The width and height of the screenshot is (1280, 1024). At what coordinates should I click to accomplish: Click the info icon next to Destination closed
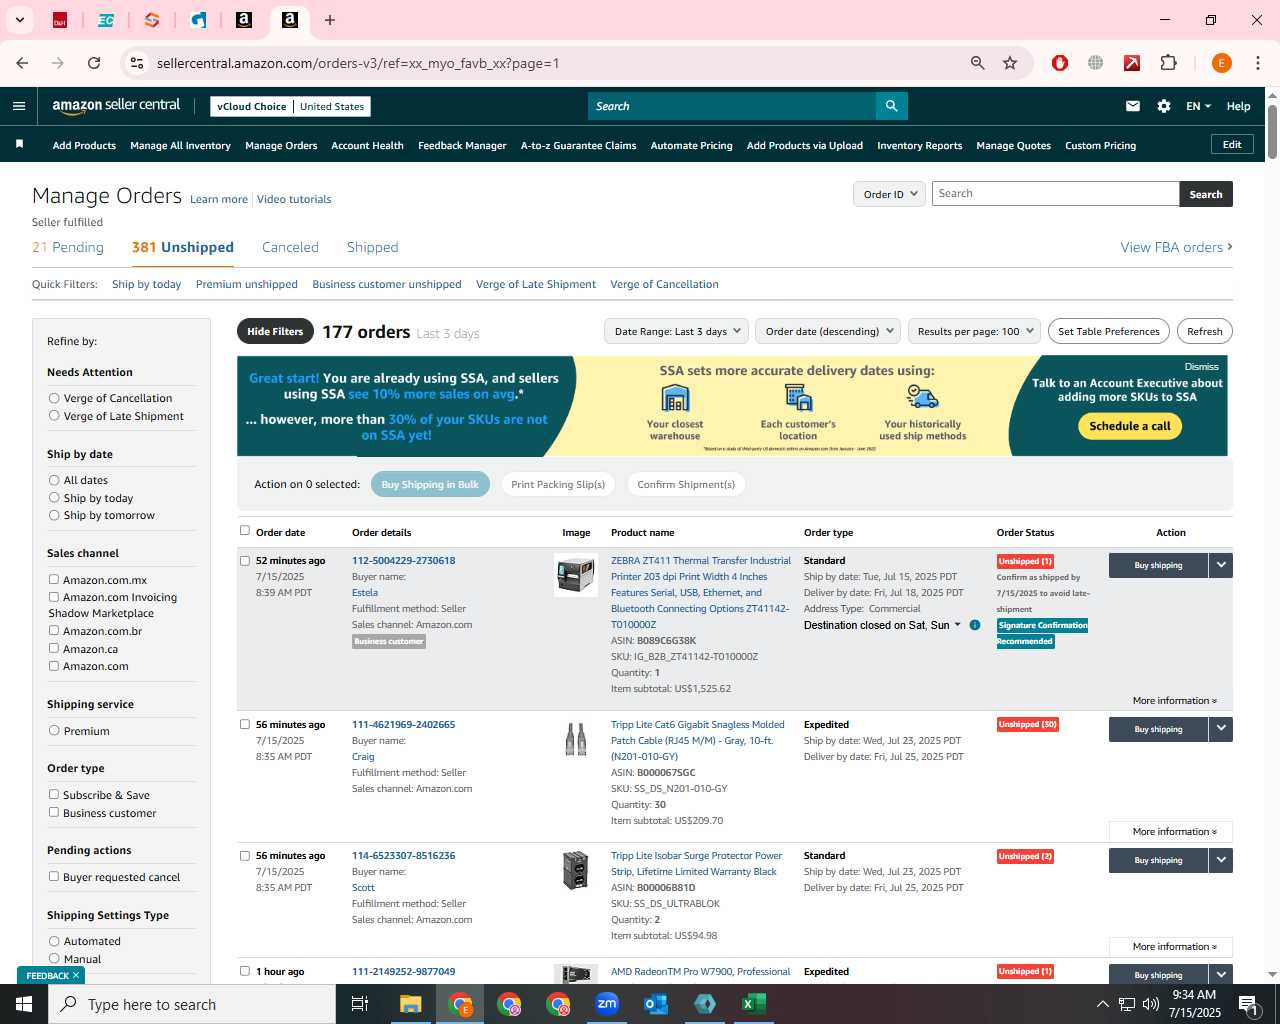pos(975,625)
